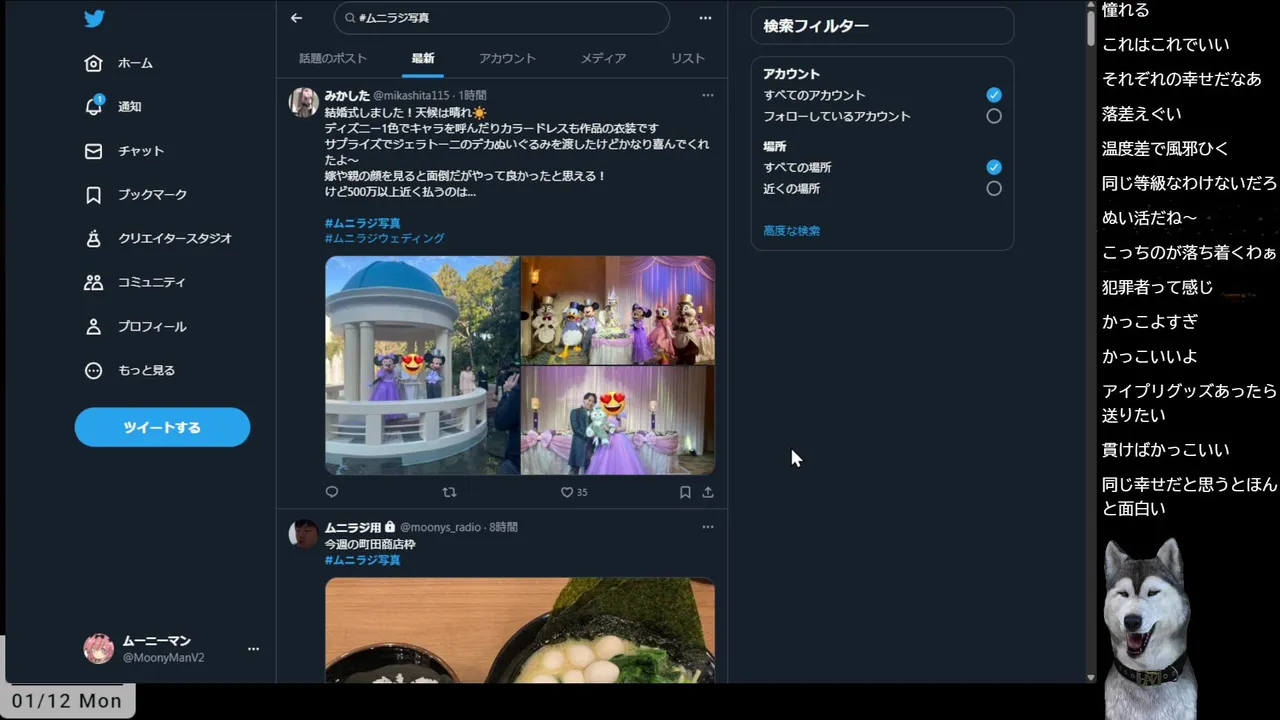
Task: Open the purple dress couple photo
Action: point(618,420)
